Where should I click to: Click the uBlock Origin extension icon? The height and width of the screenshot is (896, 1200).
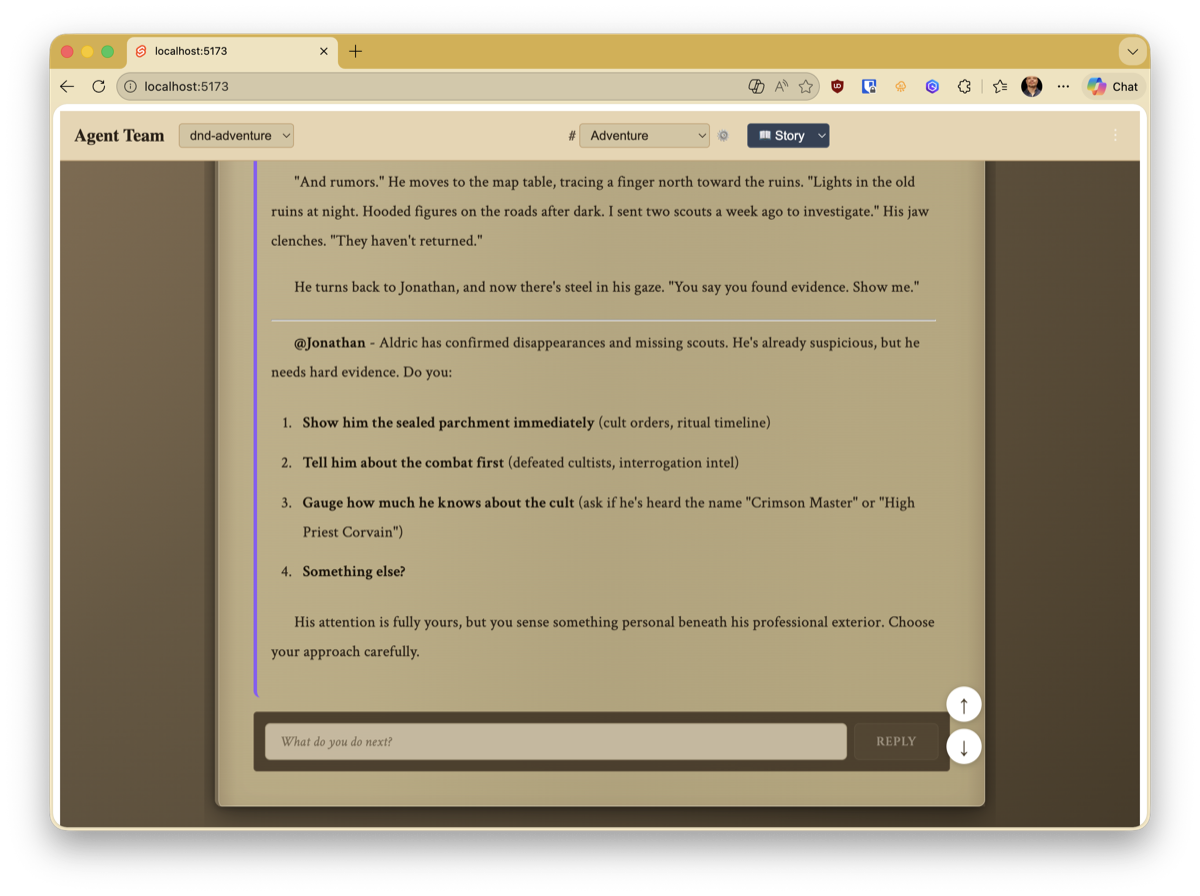coord(837,87)
